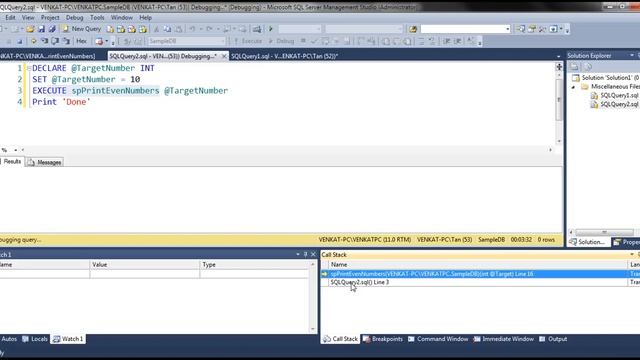Click the New Query toolbar button
Image resolution: width=640 pixels, height=360 pixels.
(x=82, y=29)
